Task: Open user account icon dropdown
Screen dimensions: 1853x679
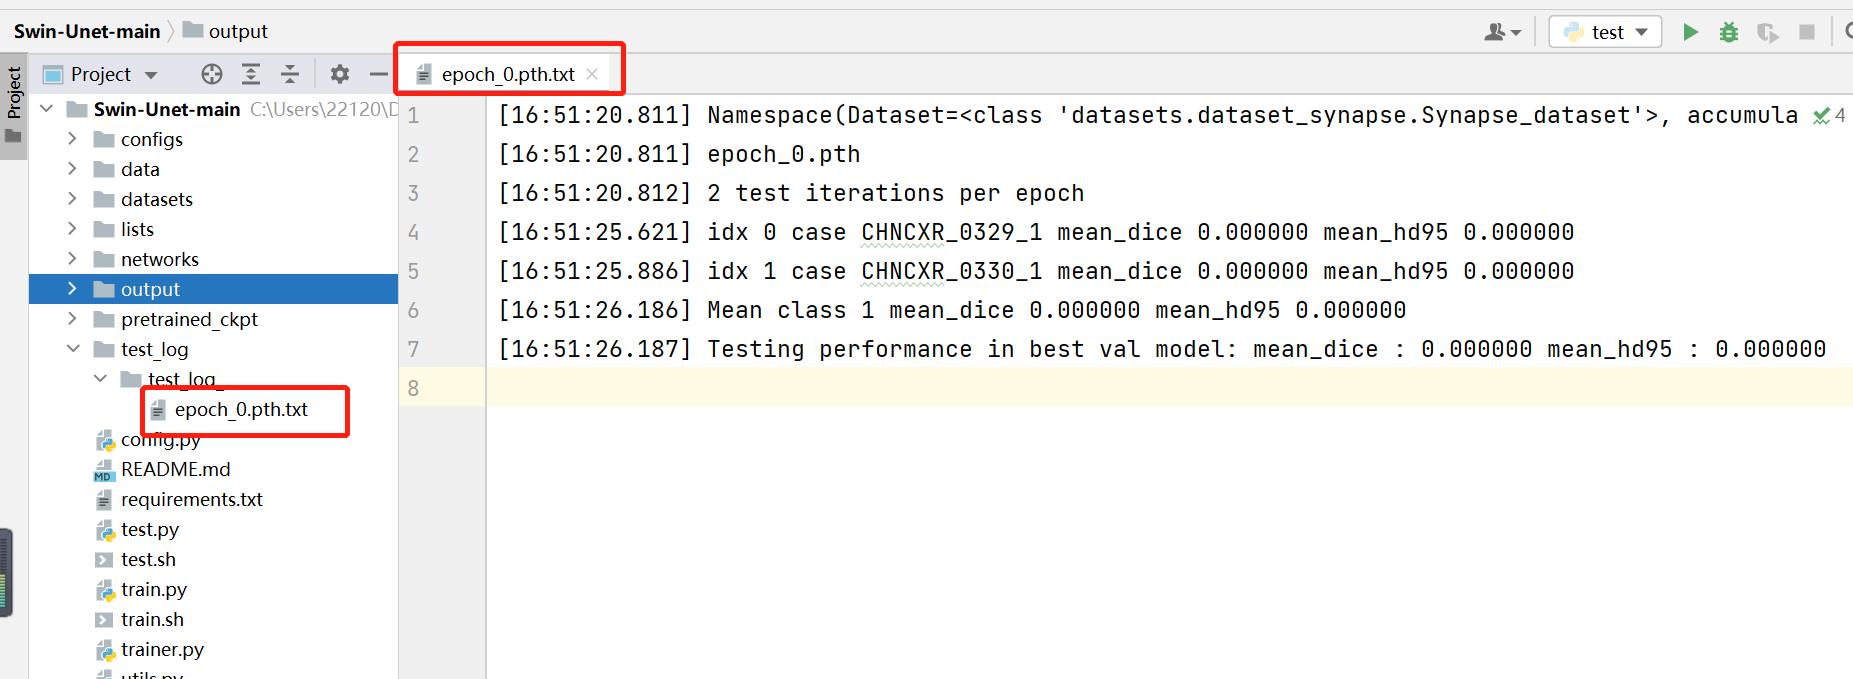Action: 1502,32
